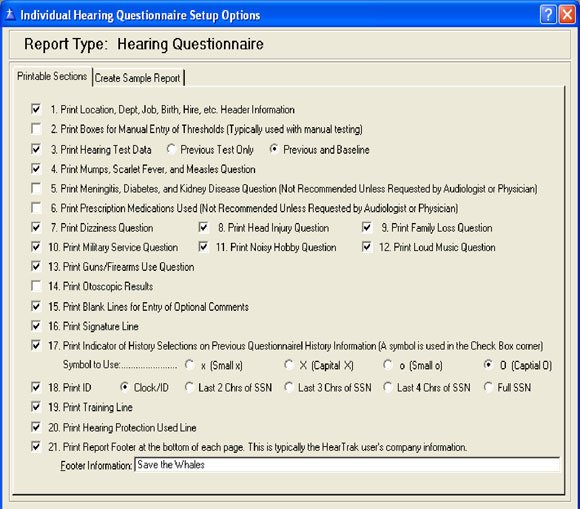Choose Capital O symbol radio button
Image resolution: width=580 pixels, height=509 pixels.
pyautogui.click(x=488, y=365)
